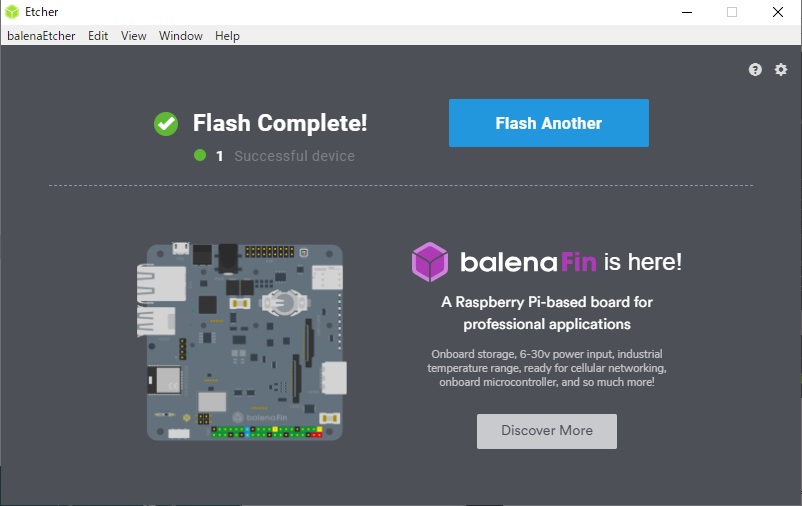Click the 'Onboard storage, 6-30v power input' description

547,368
